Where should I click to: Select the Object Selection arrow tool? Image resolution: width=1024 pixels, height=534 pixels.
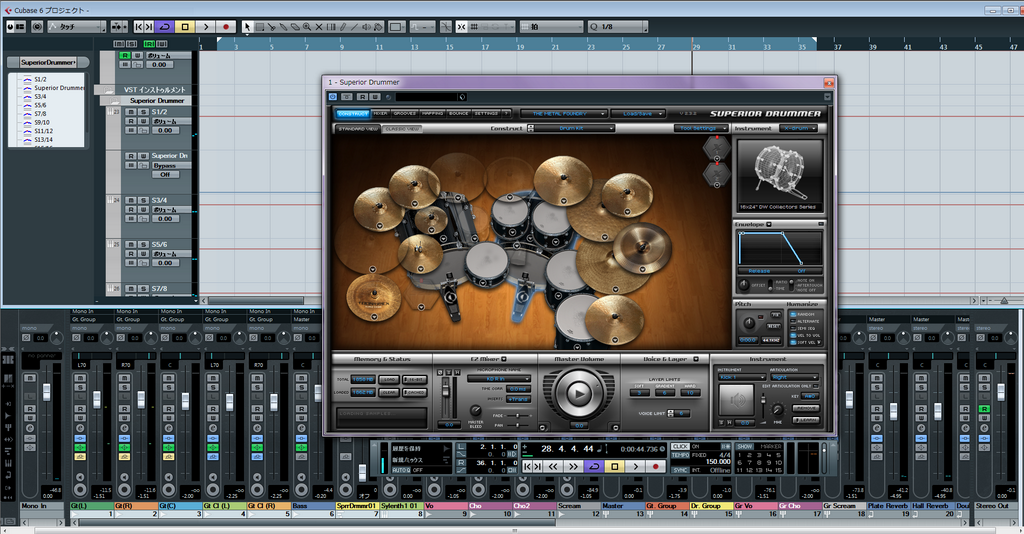(x=247, y=27)
